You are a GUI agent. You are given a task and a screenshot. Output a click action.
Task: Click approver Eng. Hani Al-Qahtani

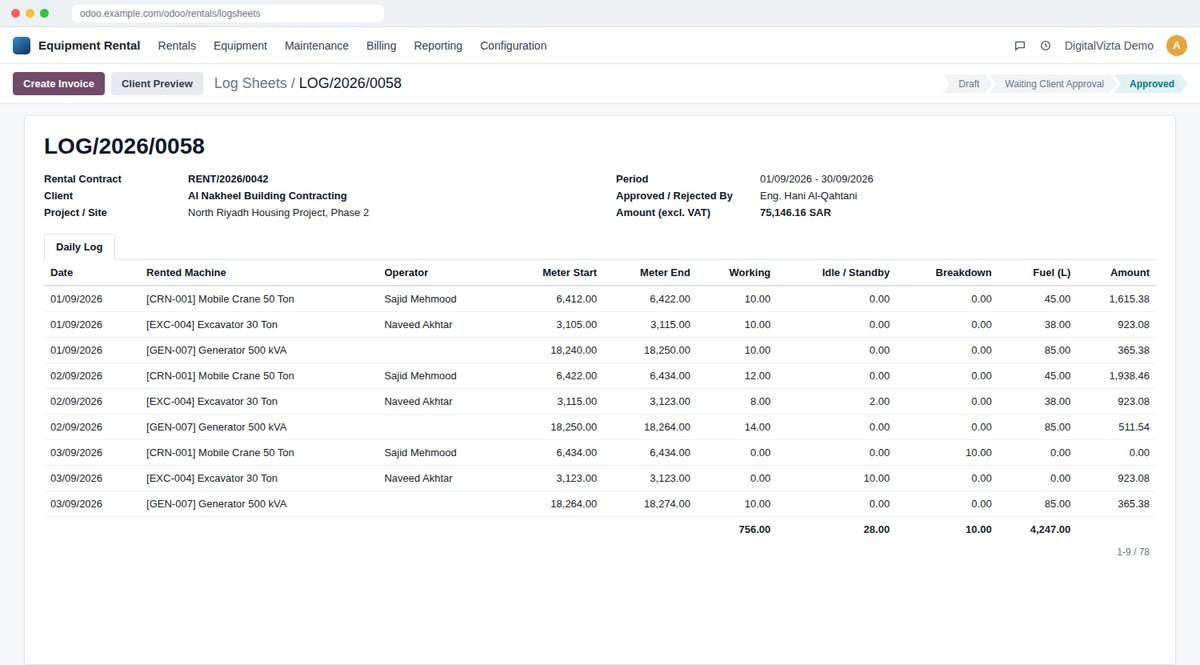[808, 196]
